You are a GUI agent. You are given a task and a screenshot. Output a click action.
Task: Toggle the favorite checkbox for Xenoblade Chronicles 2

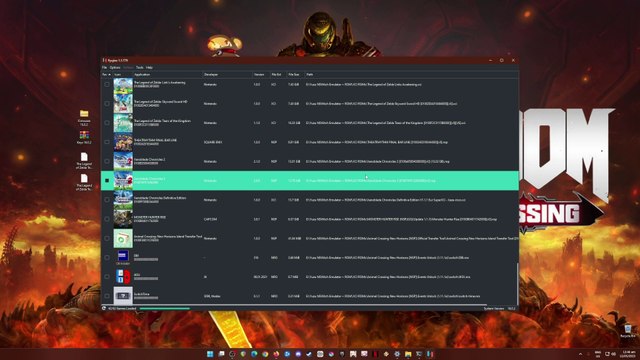click(x=107, y=161)
